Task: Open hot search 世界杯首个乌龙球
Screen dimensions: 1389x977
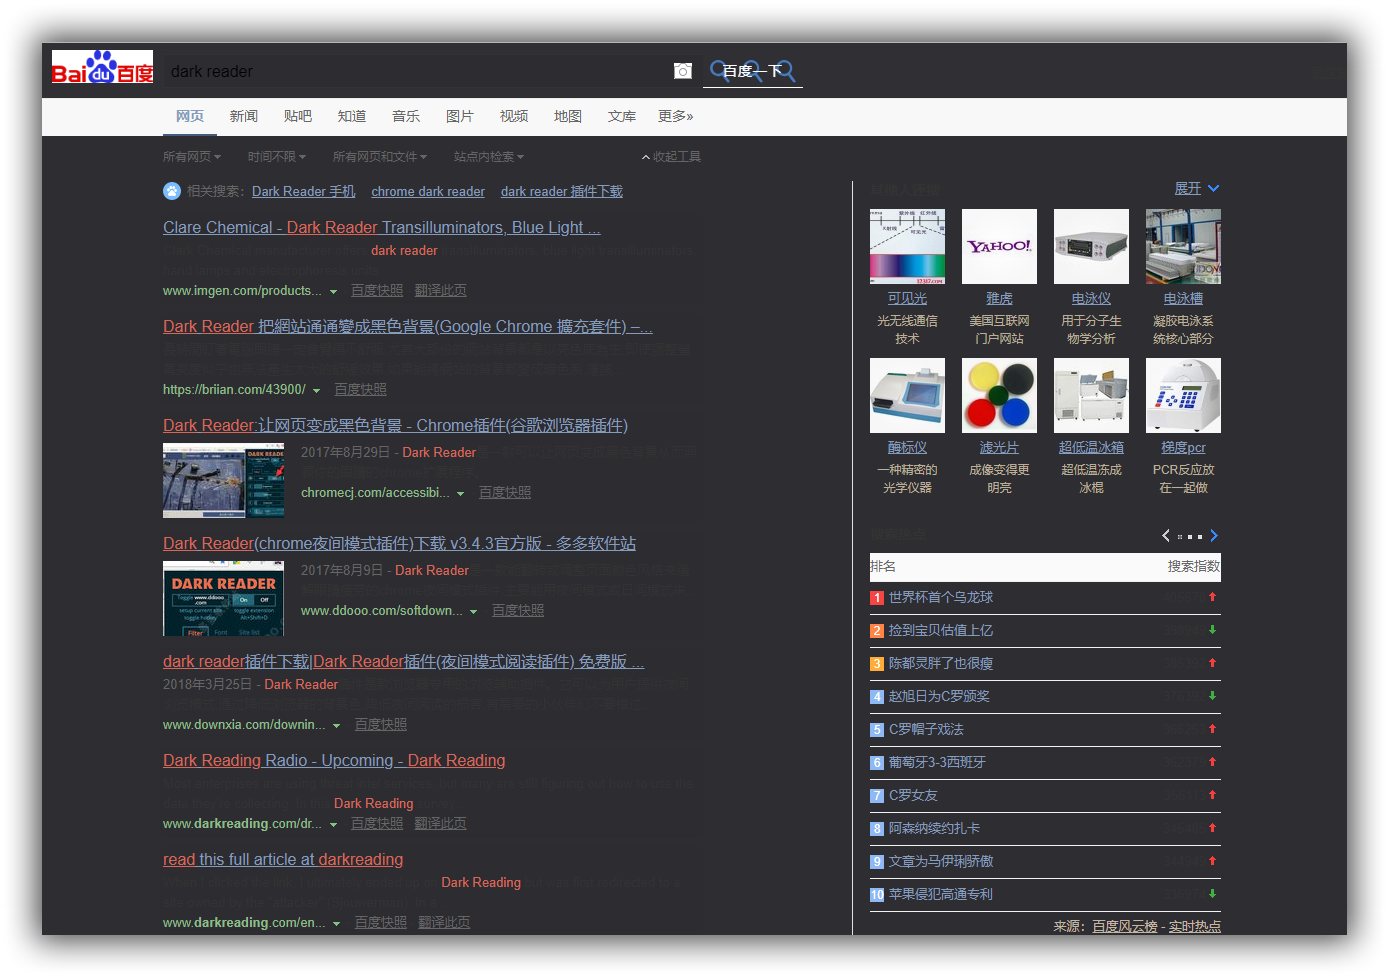Action: 941,598
